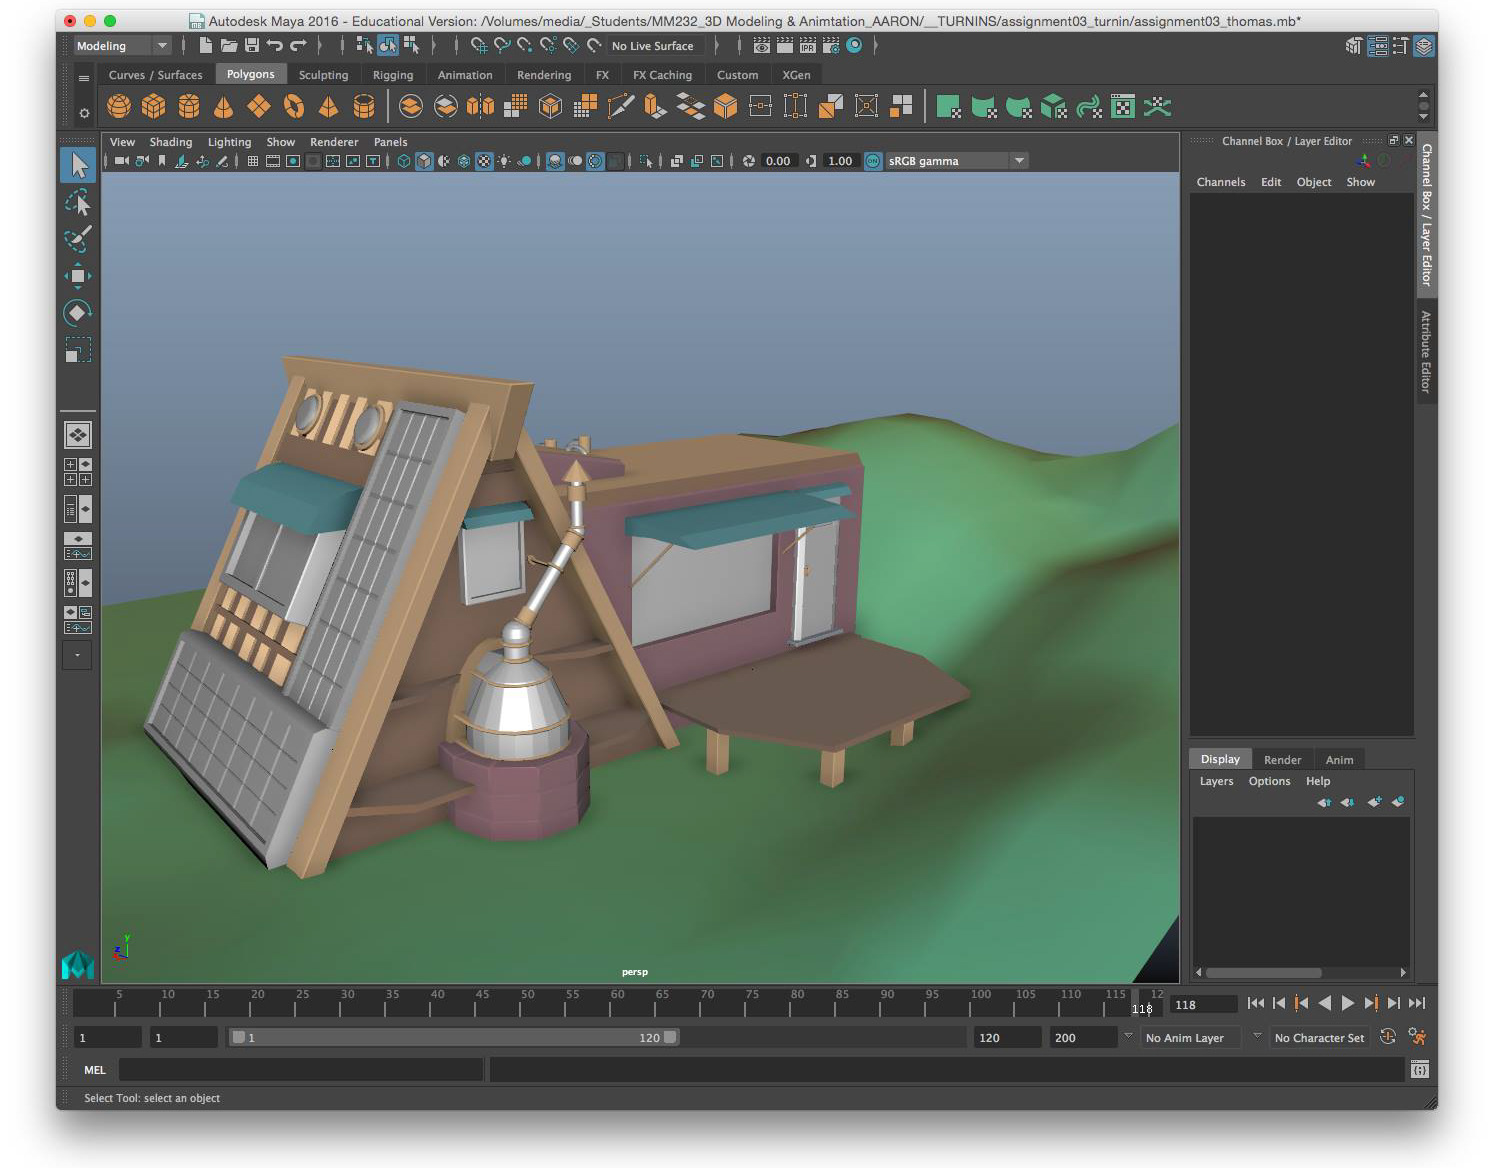This screenshot has width=1494, height=1168.
Task: Toggle color management ON button
Action: tap(873, 161)
